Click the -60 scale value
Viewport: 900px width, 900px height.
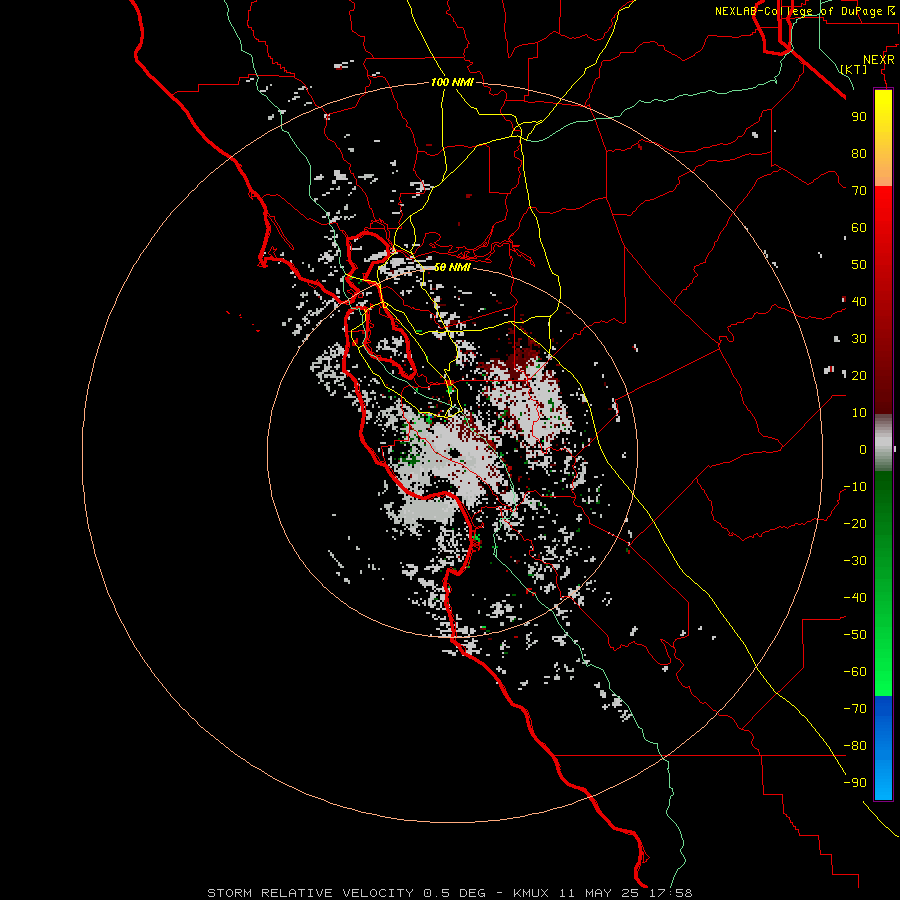click(x=855, y=672)
